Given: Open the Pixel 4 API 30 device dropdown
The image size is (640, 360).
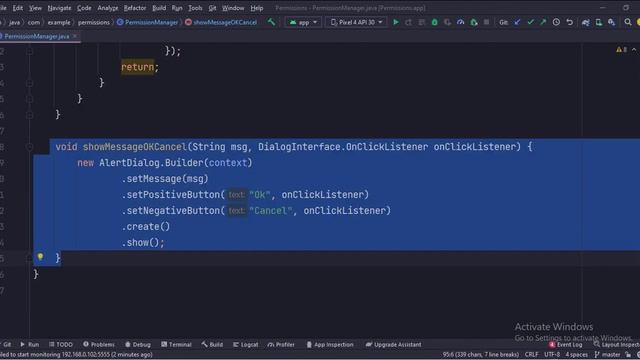Looking at the screenshot, I should pos(356,22).
